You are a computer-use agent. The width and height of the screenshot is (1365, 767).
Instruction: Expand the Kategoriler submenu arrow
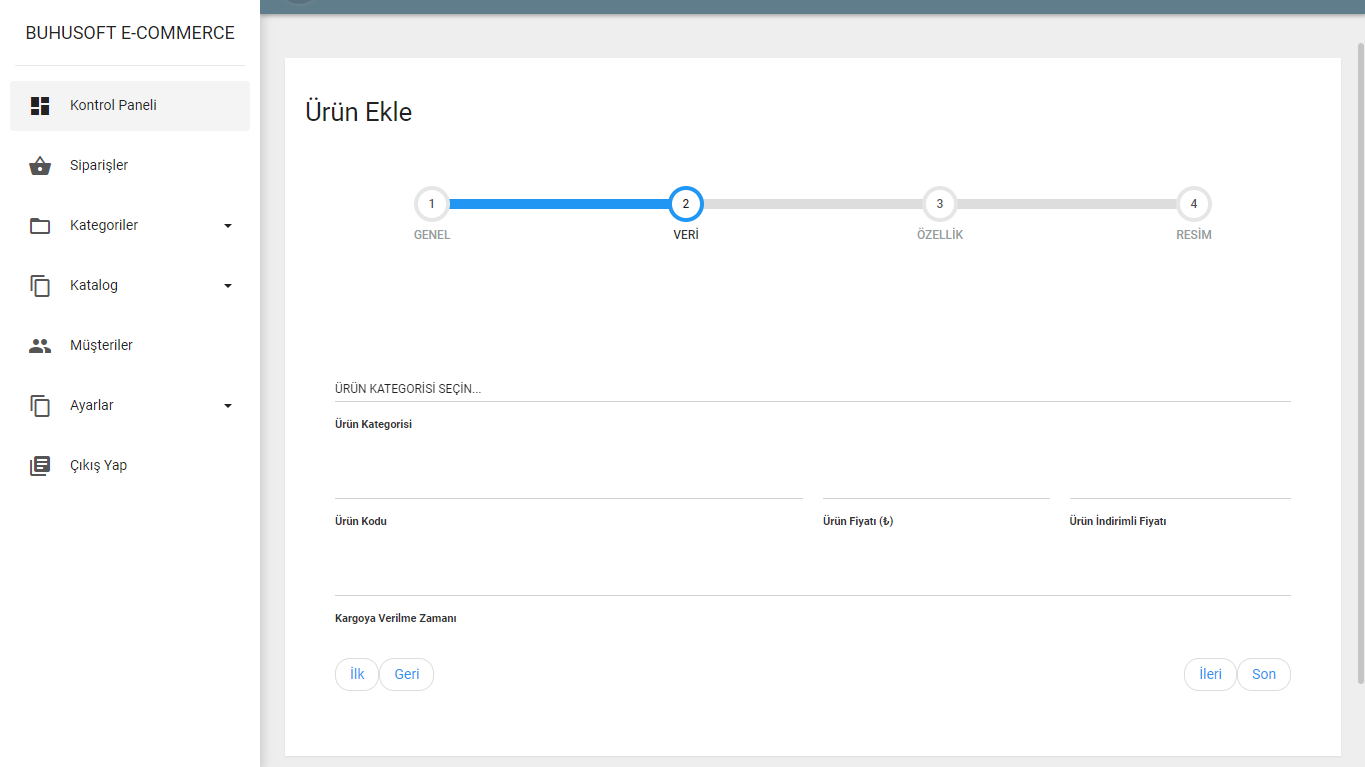click(227, 226)
